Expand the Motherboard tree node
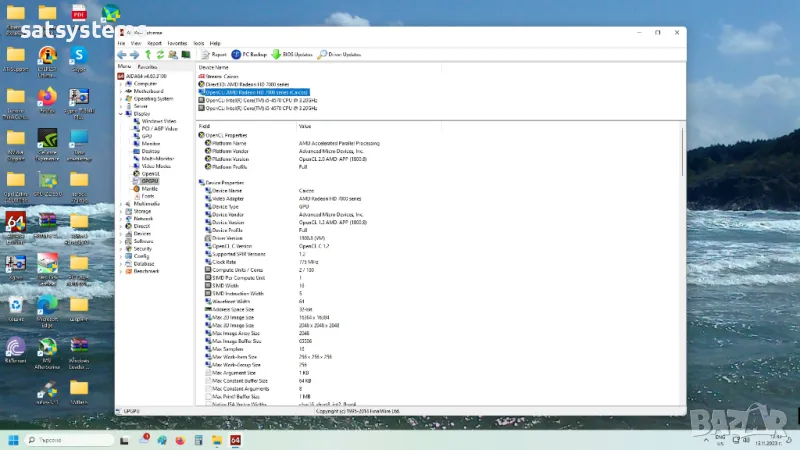 click(x=120, y=91)
